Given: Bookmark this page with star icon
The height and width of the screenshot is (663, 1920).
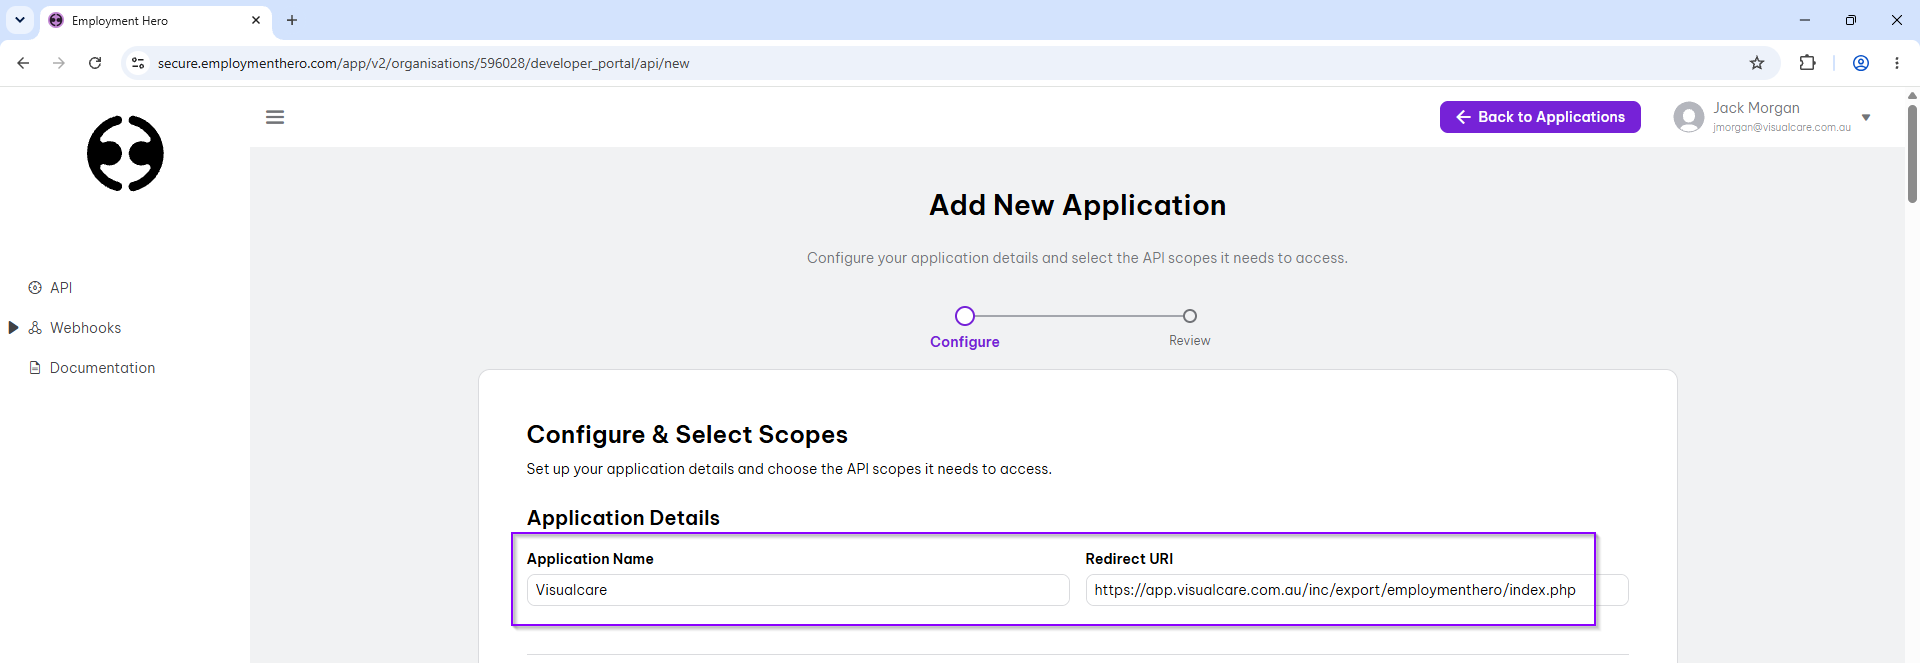Looking at the screenshot, I should coord(1757,63).
